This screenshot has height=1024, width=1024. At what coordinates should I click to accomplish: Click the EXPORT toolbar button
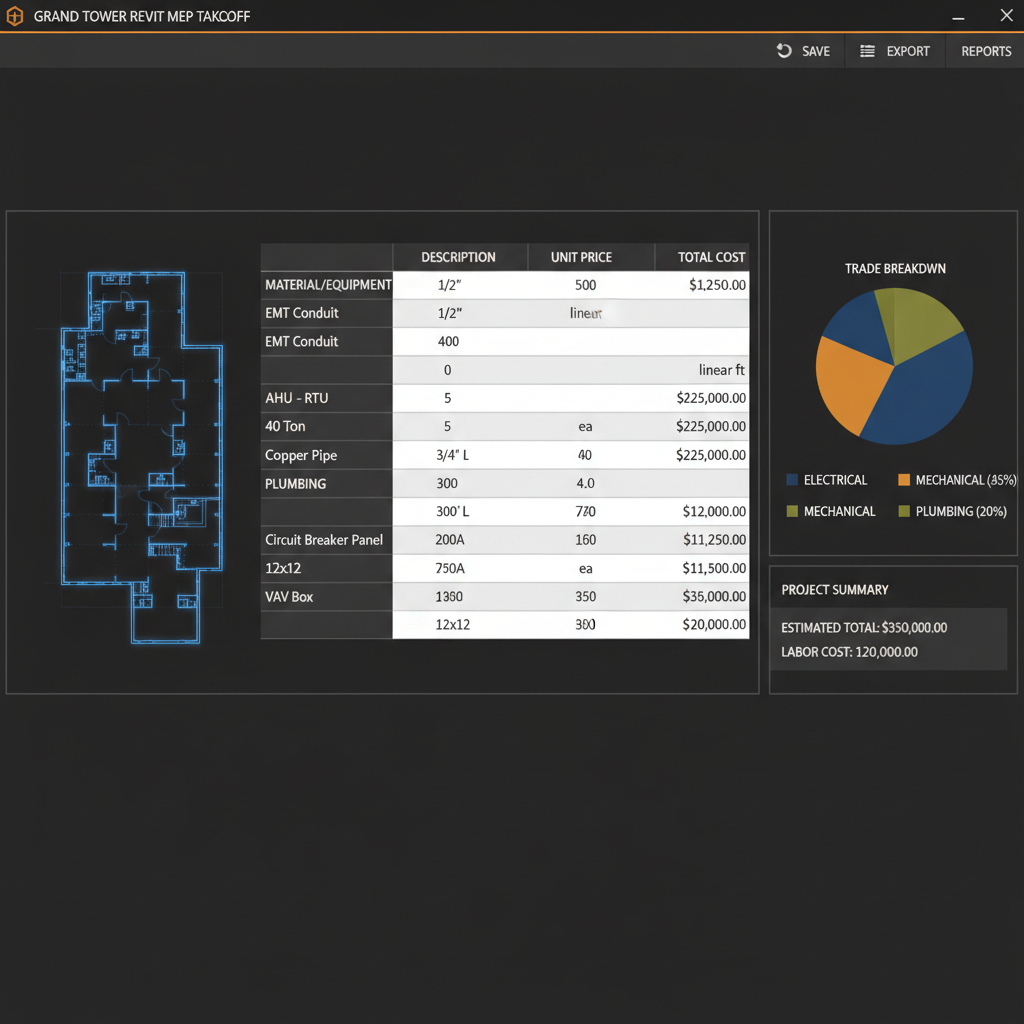(895, 51)
